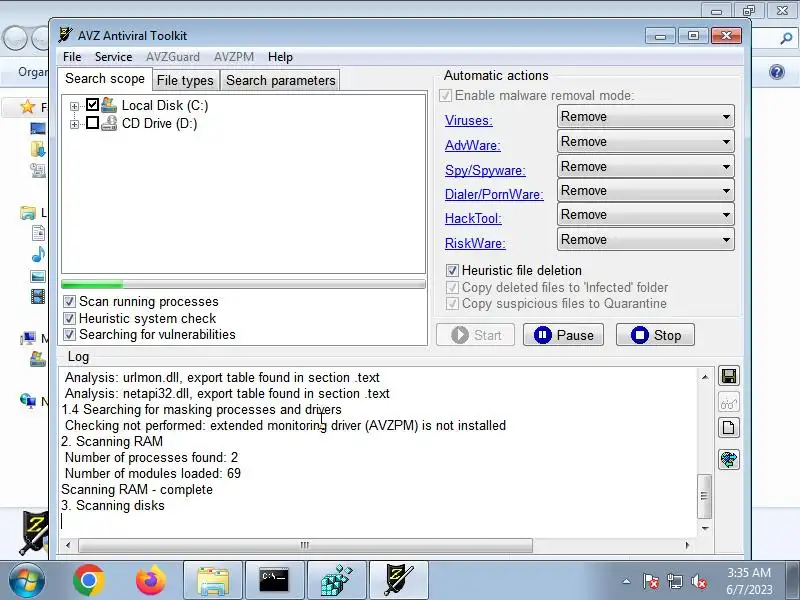
Task: Toggle Heuristic system check
Action: [x=69, y=318]
